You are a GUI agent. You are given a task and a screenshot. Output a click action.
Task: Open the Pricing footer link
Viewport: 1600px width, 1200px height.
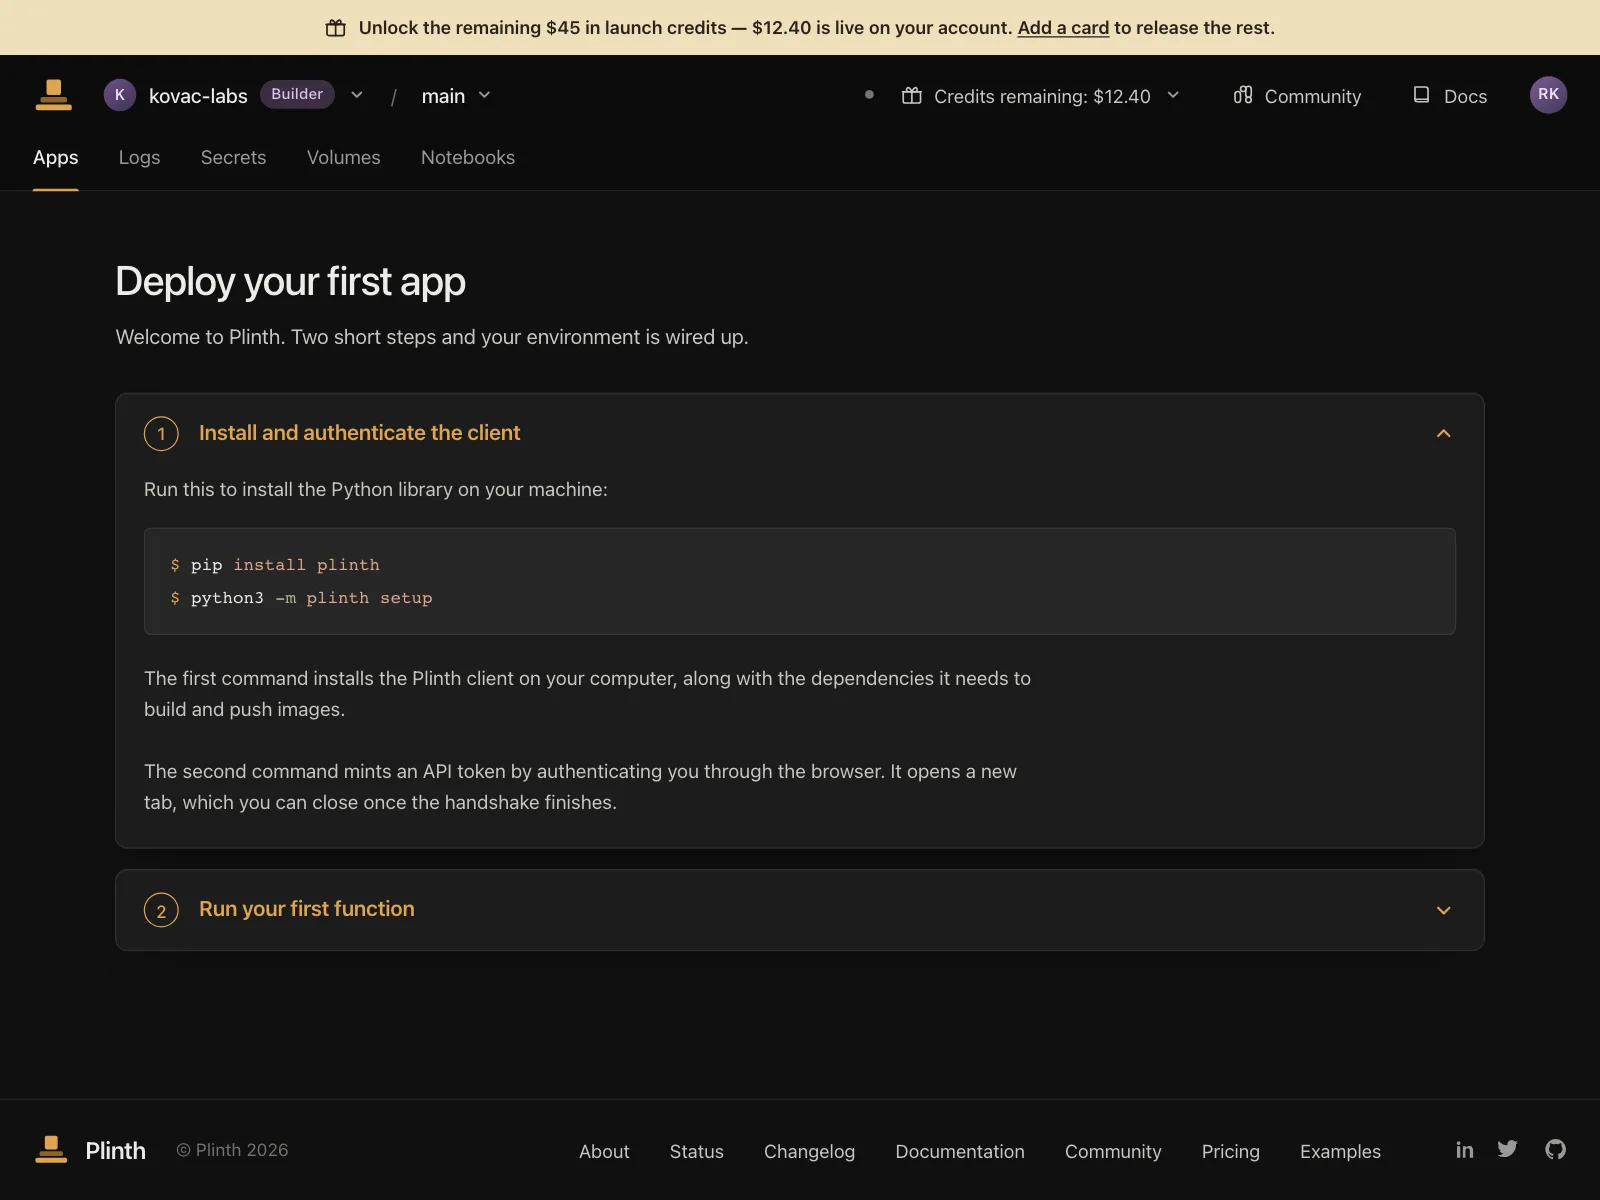[x=1230, y=1151]
